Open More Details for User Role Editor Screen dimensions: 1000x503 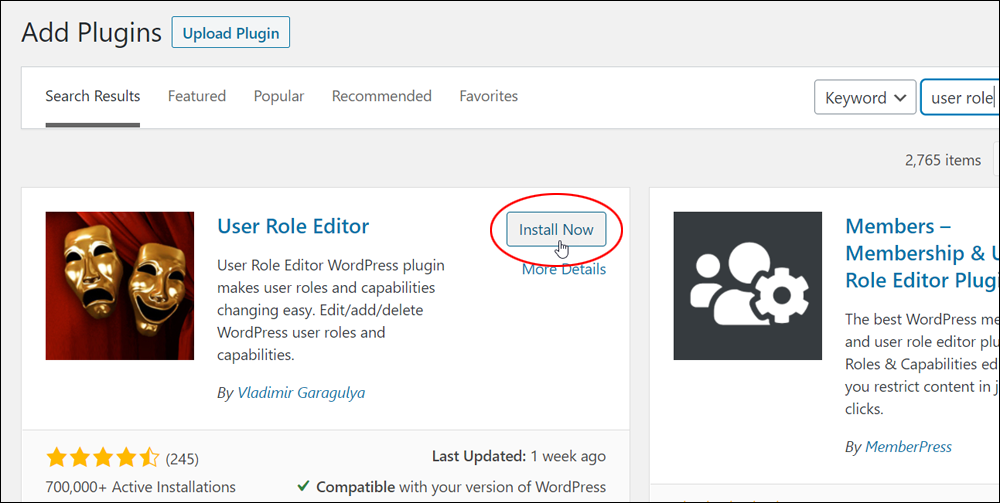[x=564, y=269]
